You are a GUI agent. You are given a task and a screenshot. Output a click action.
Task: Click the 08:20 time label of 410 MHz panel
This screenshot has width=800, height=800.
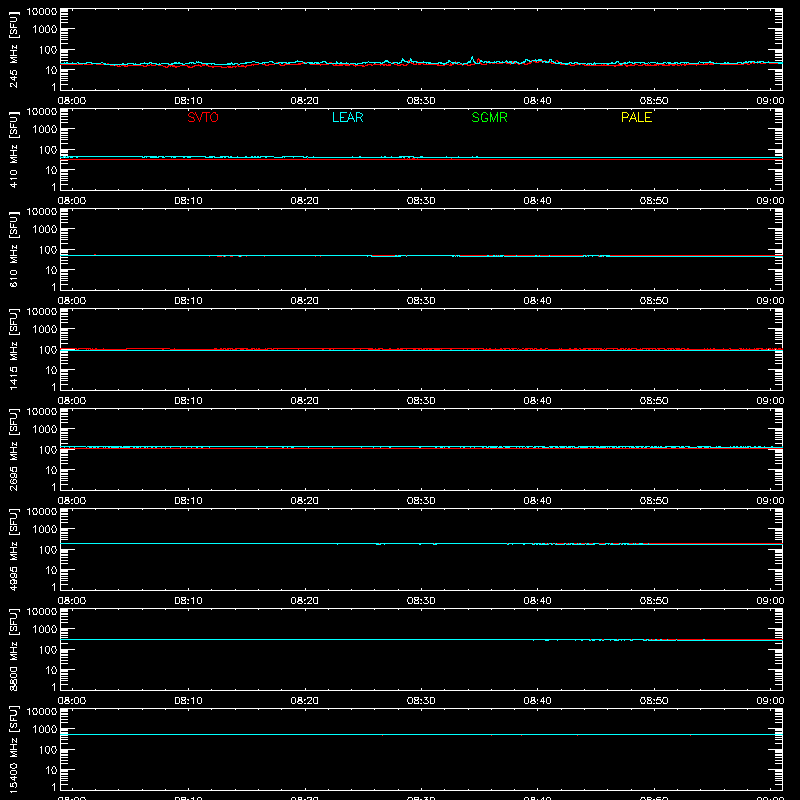tap(305, 201)
